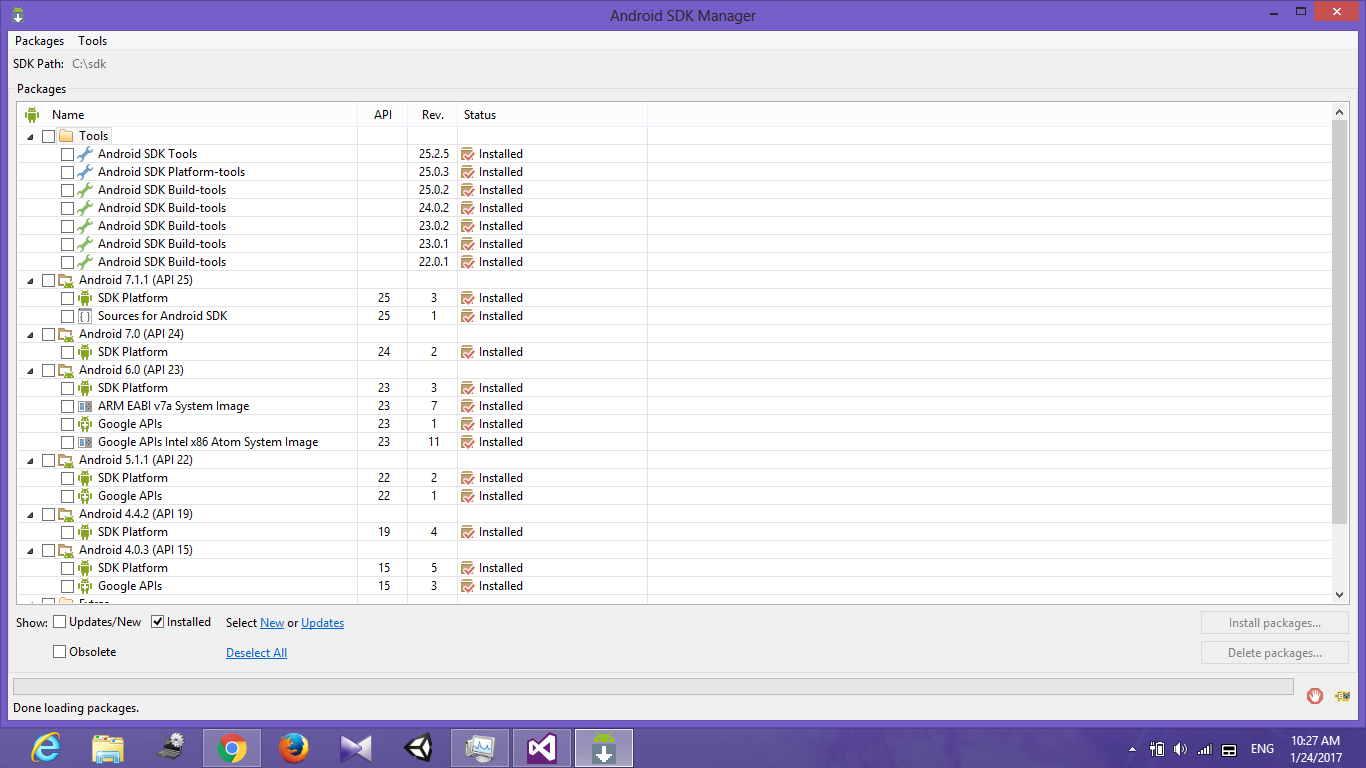The image size is (1366, 768).
Task: Tick the Obsolete checkbox
Action: [60, 652]
